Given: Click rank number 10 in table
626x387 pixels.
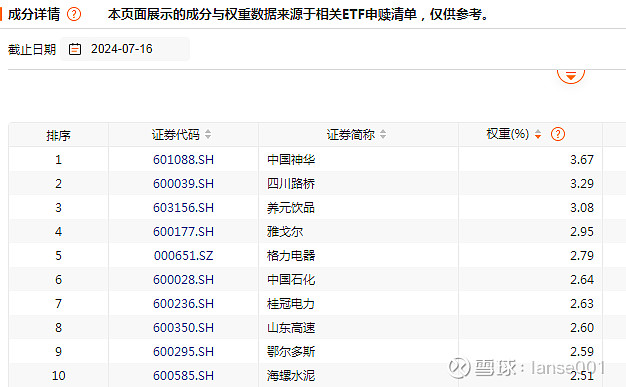Looking at the screenshot, I should click(x=58, y=375).
